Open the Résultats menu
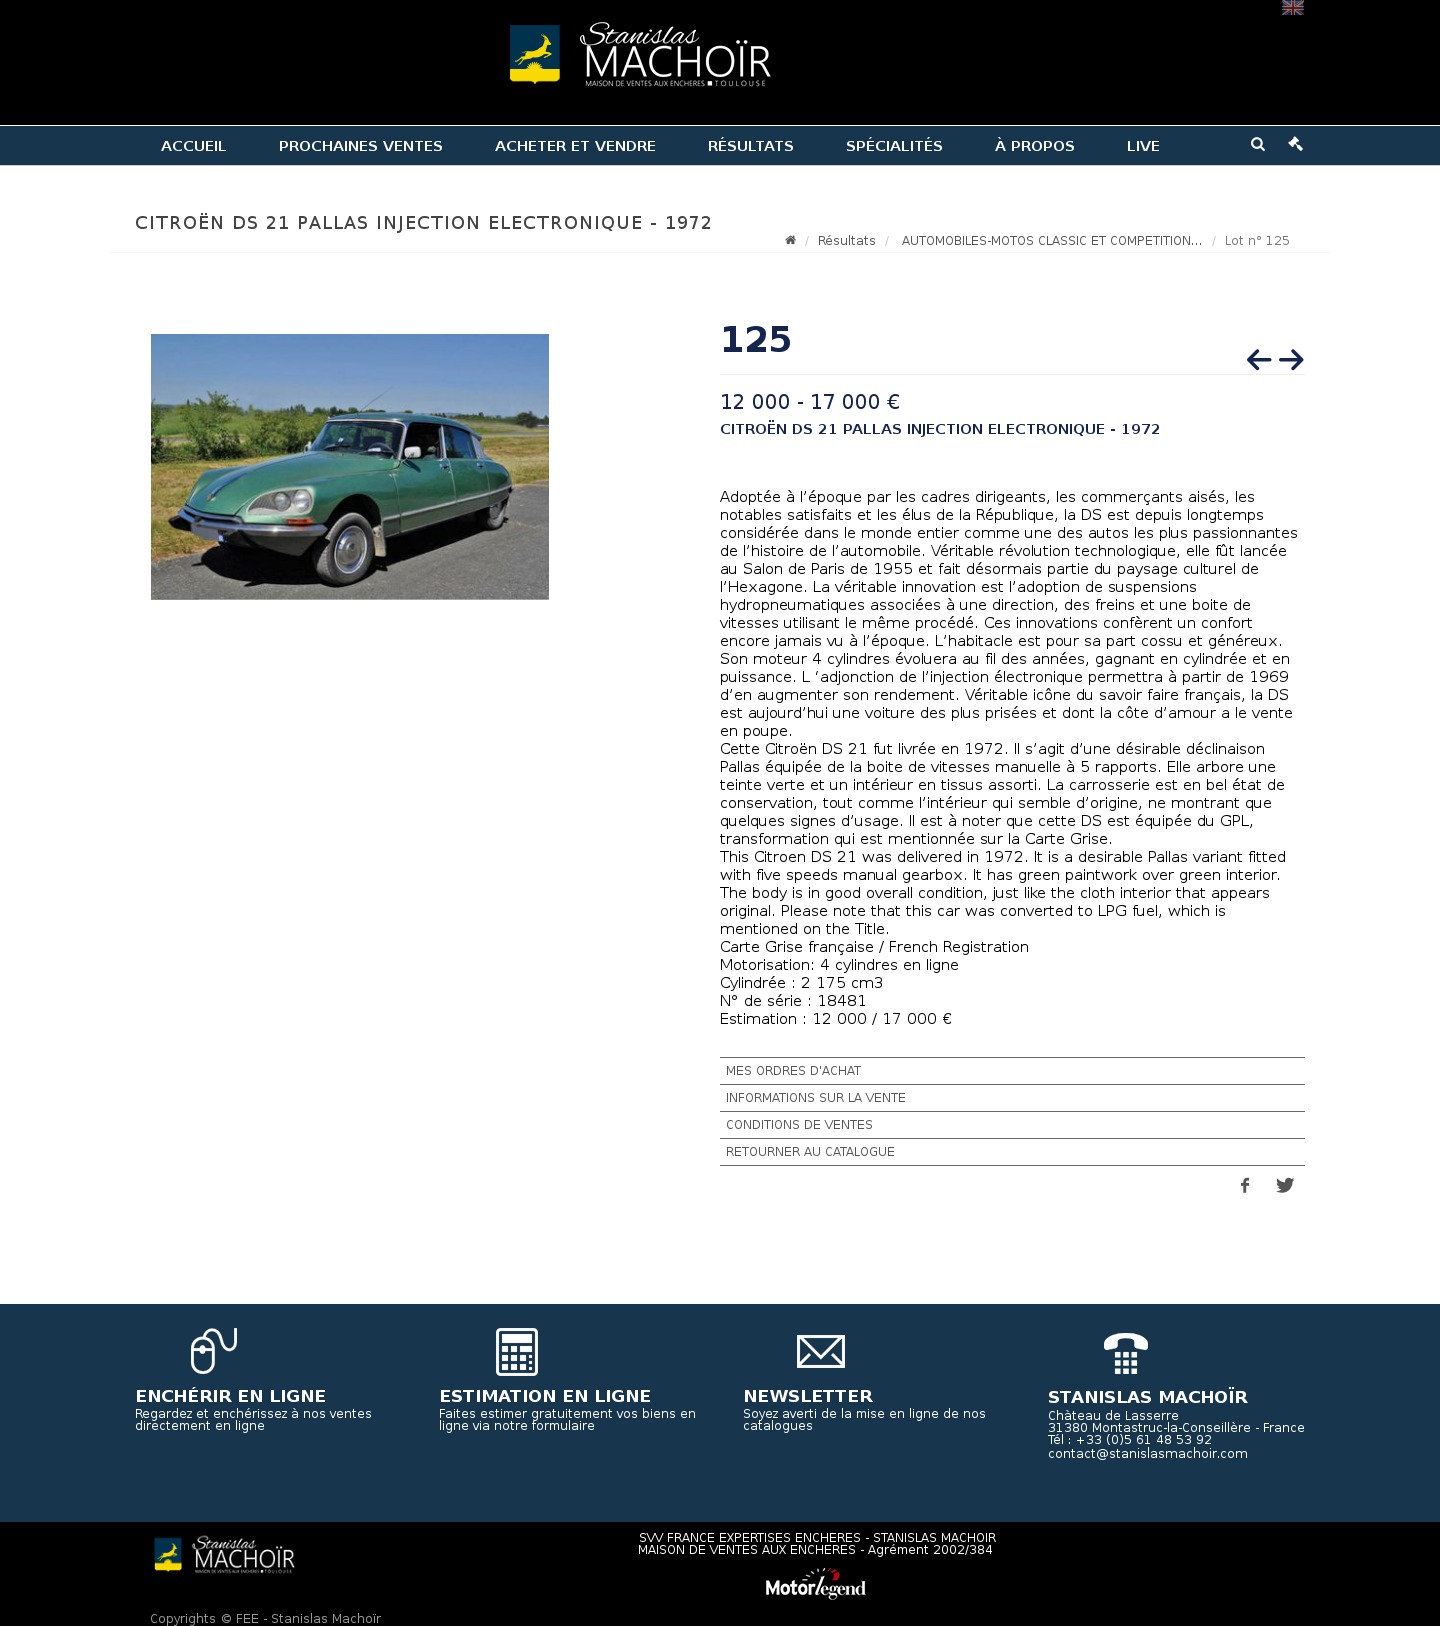 [751, 146]
